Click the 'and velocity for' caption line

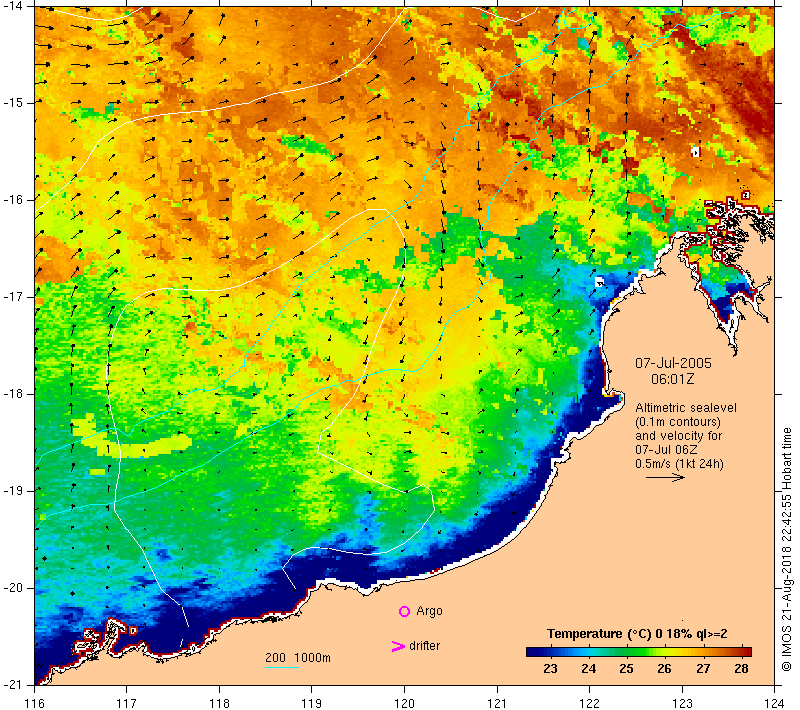tap(679, 436)
